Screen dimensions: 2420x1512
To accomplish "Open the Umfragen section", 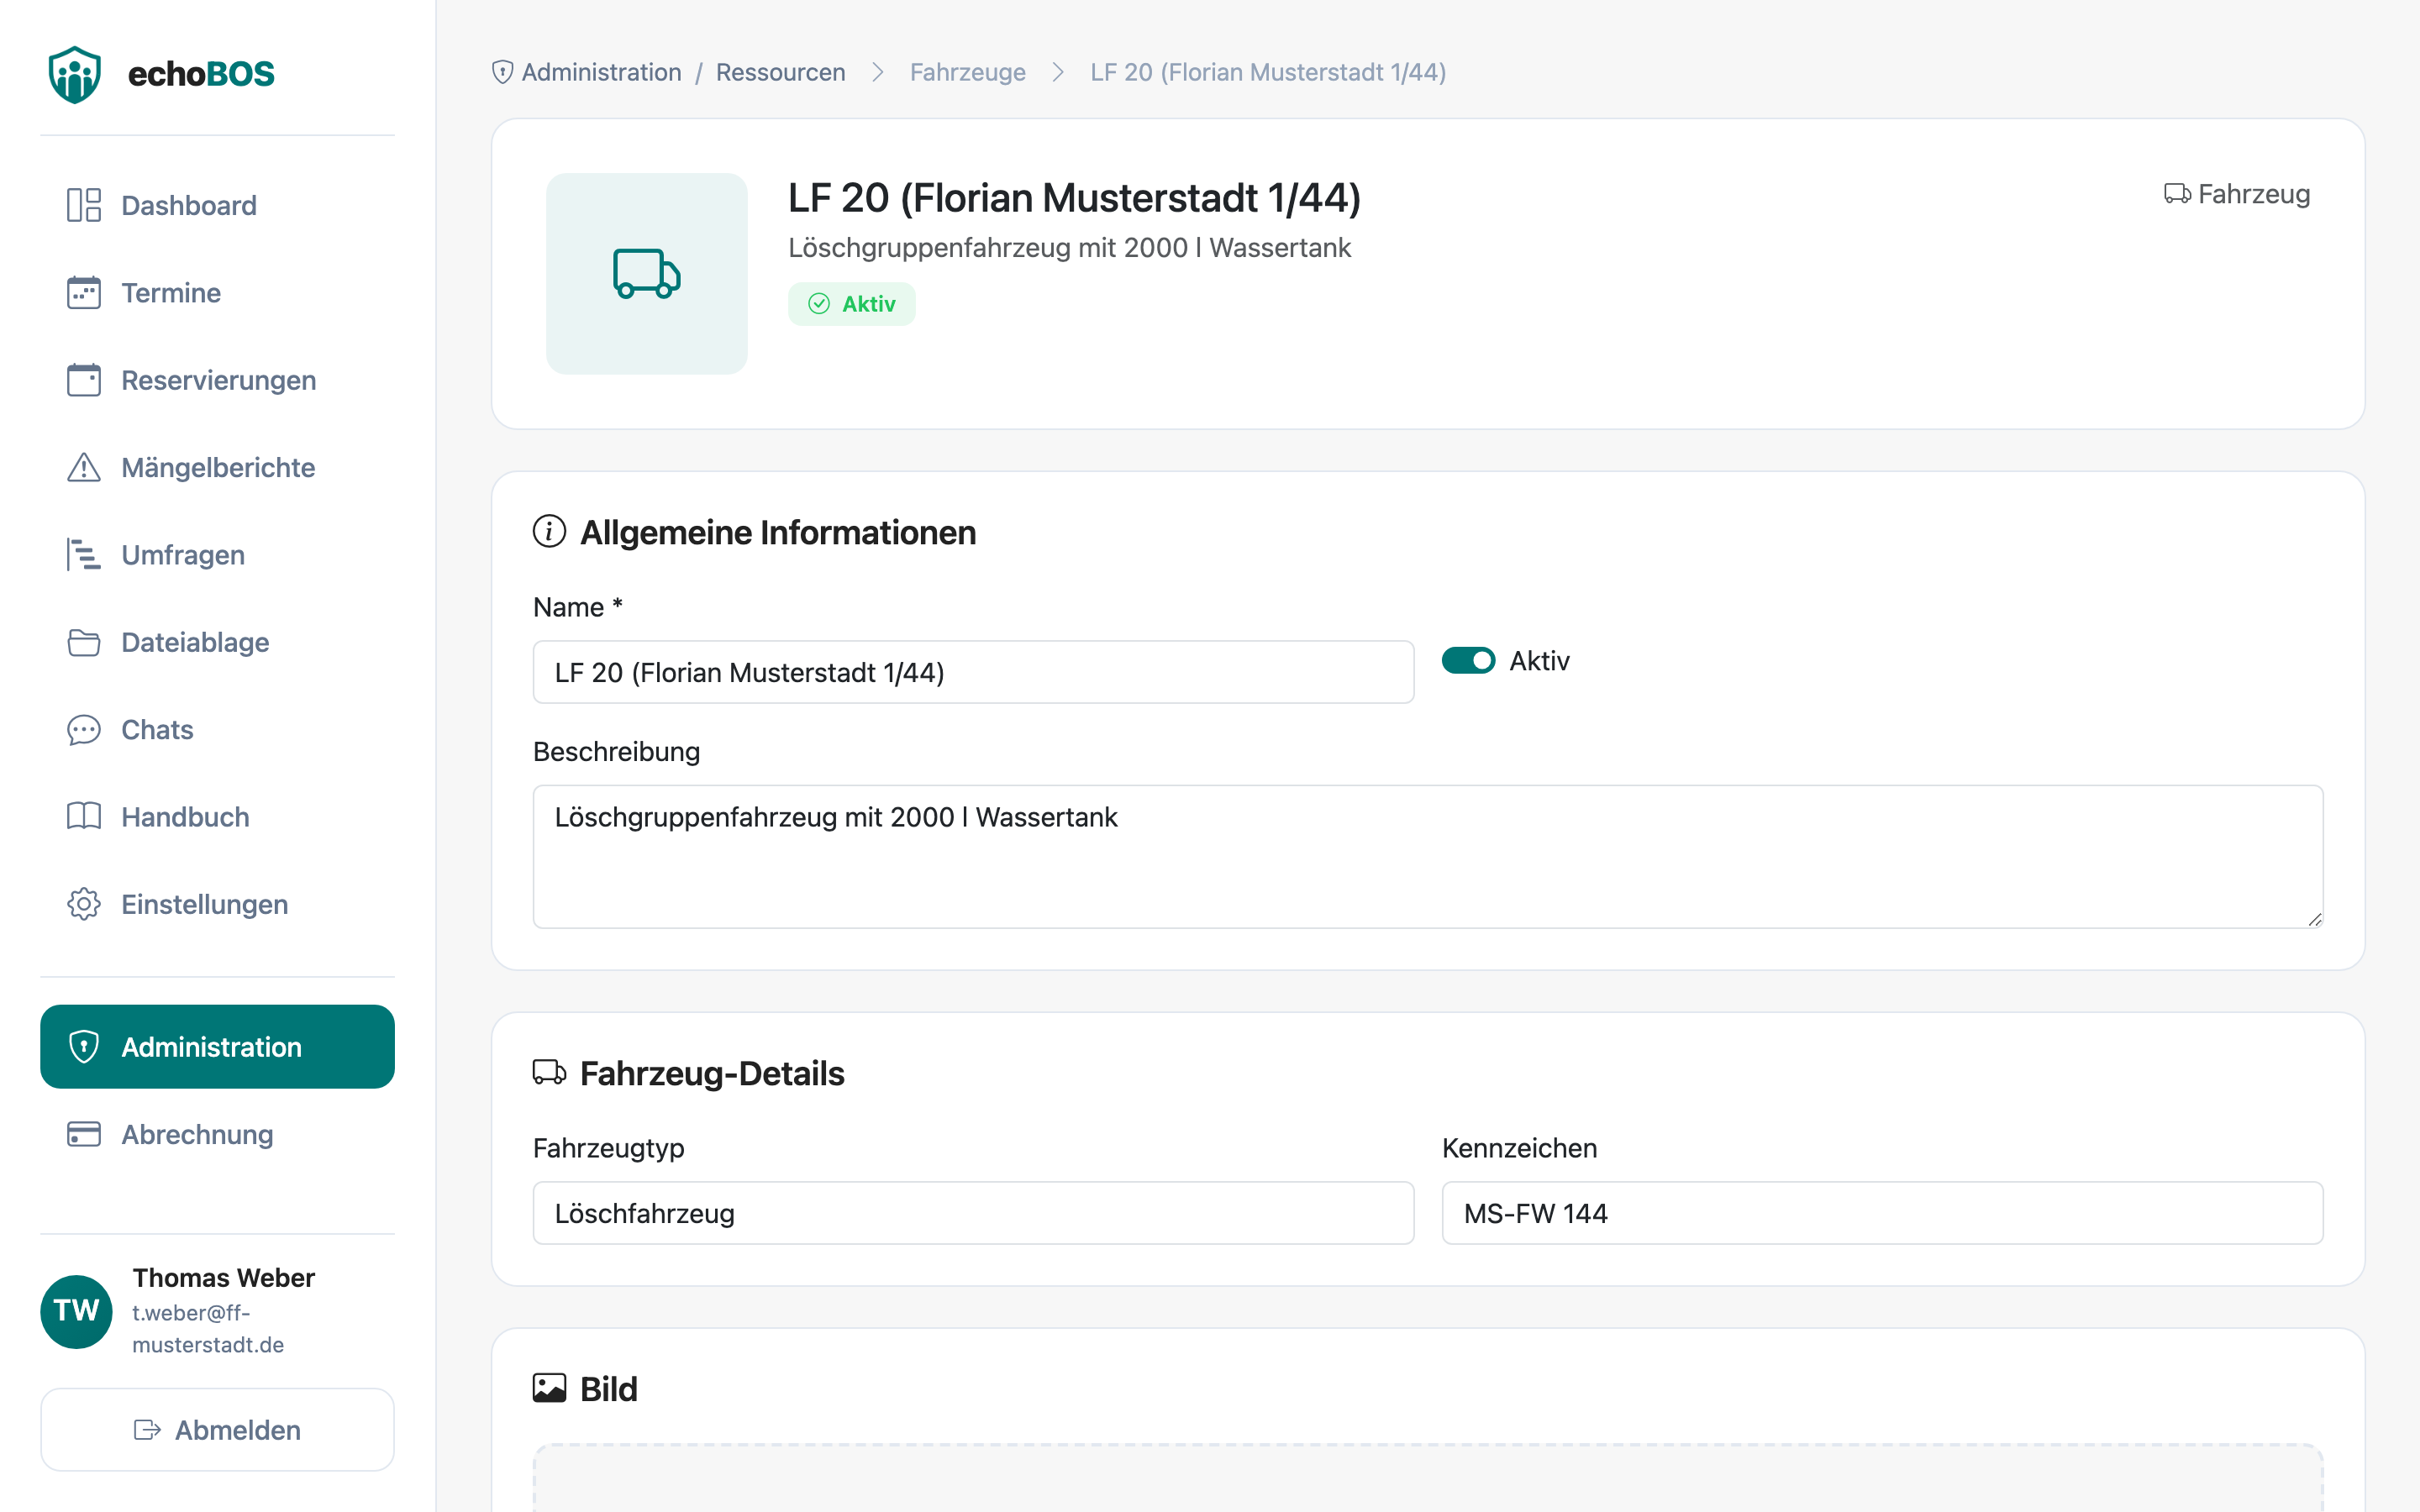I will (x=218, y=555).
